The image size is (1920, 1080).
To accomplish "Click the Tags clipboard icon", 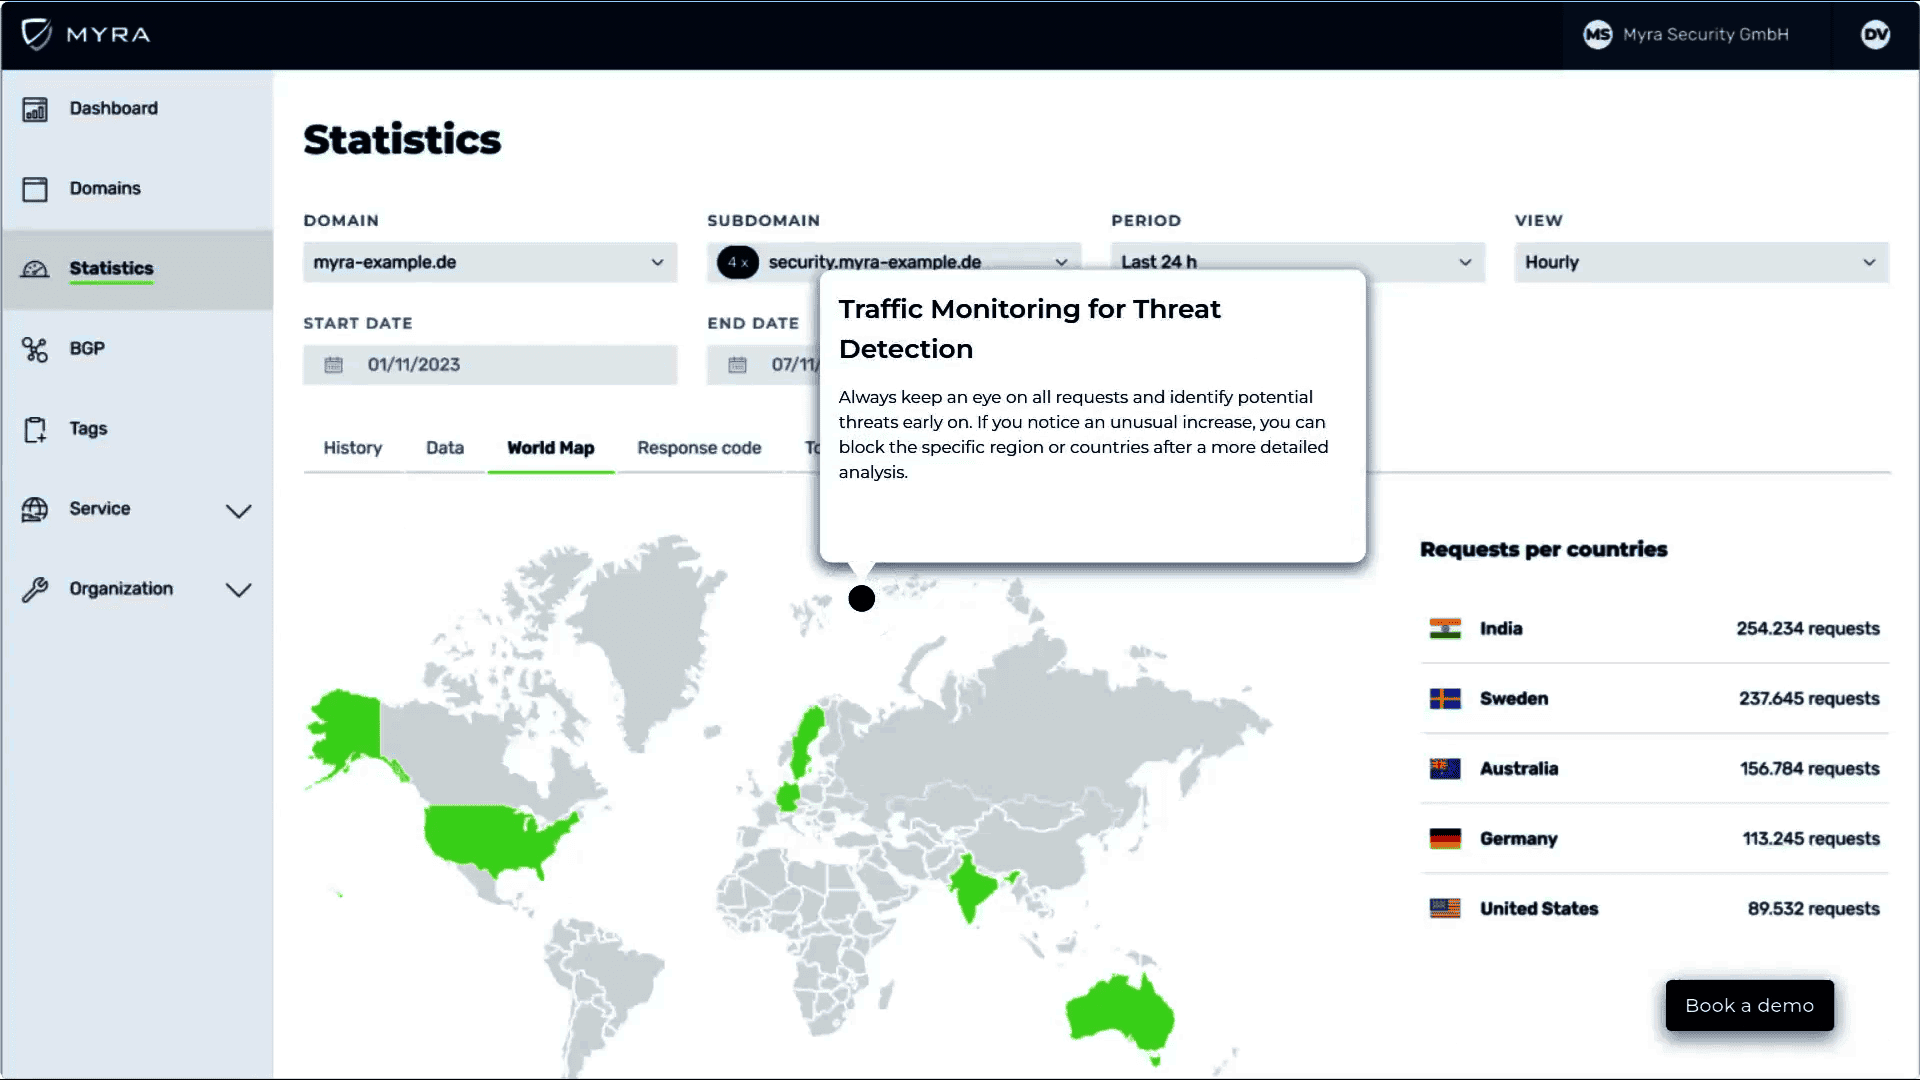I will tap(35, 430).
